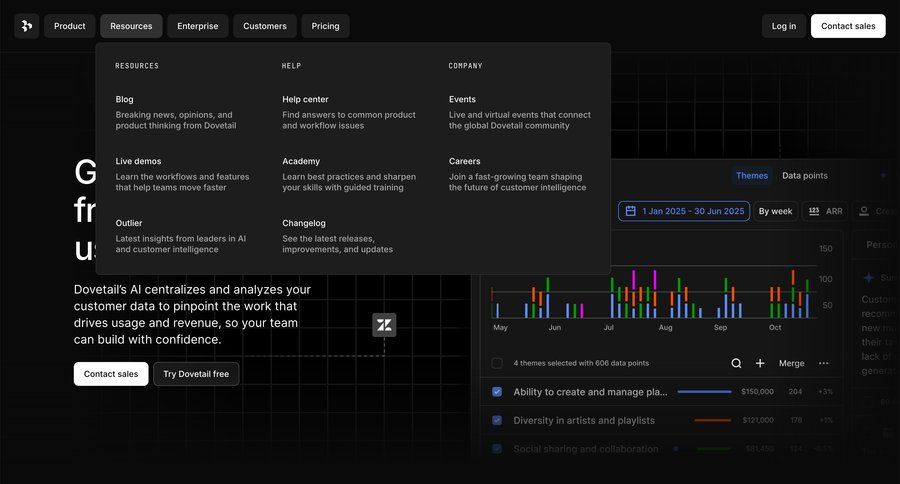Viewport: 900px width, 484px height.
Task: Click the 'Try Dovetail free' button
Action: [x=196, y=374]
